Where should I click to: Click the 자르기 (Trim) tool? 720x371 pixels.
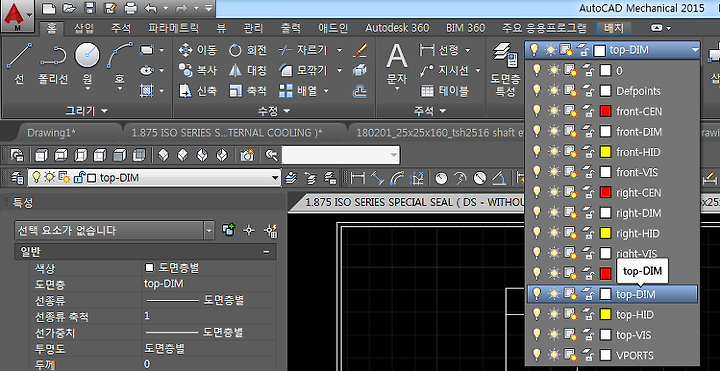pyautogui.click(x=305, y=50)
